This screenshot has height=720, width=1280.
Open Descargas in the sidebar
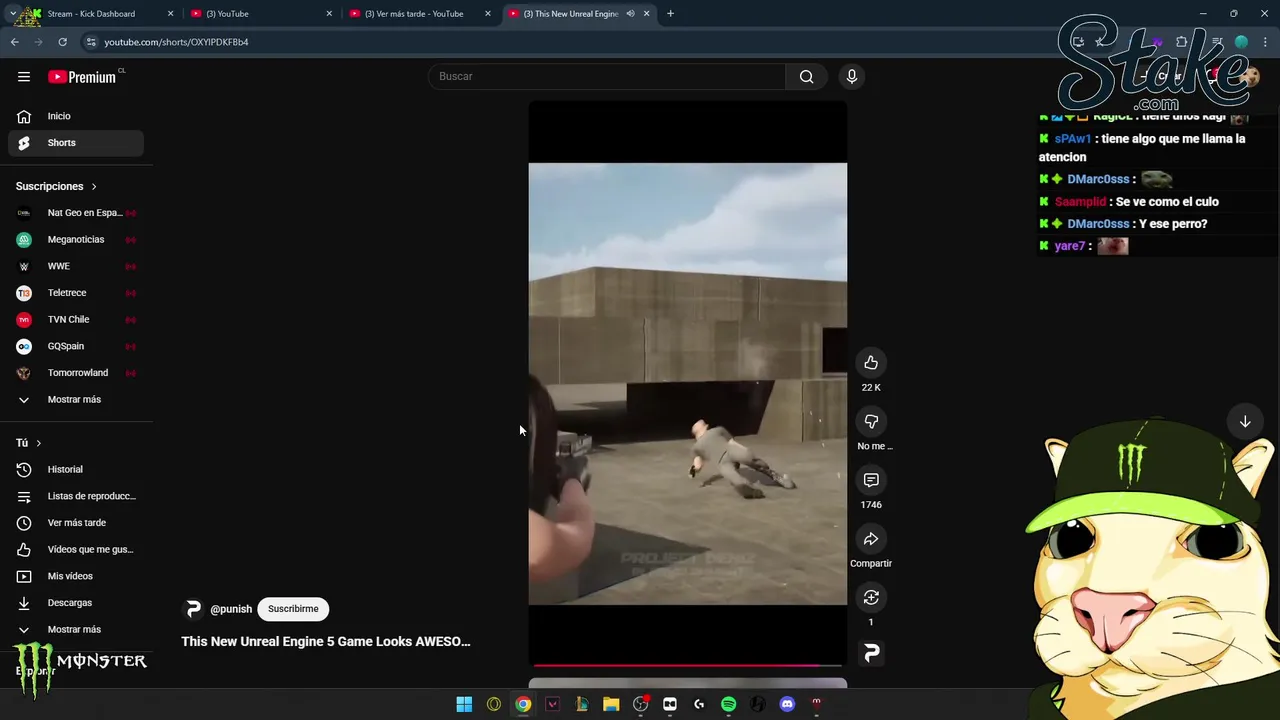coord(76,603)
